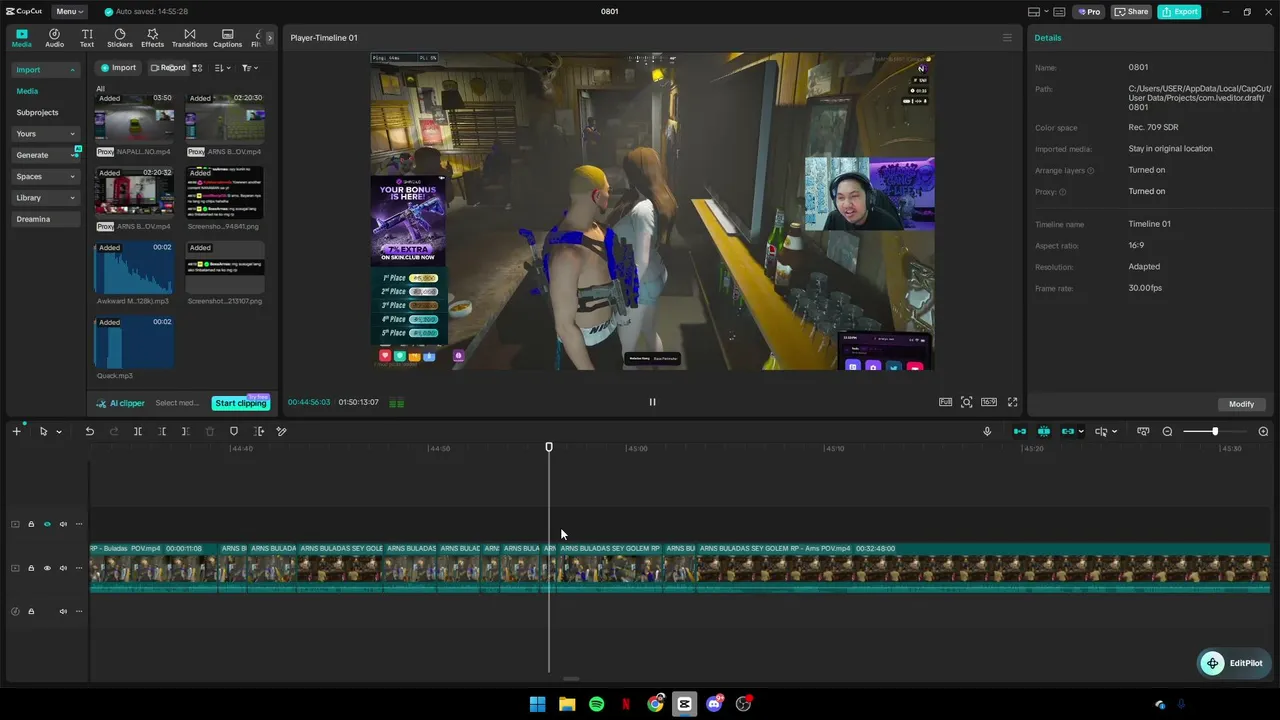
Task: Zoom in on the timeline
Action: click(x=1263, y=431)
